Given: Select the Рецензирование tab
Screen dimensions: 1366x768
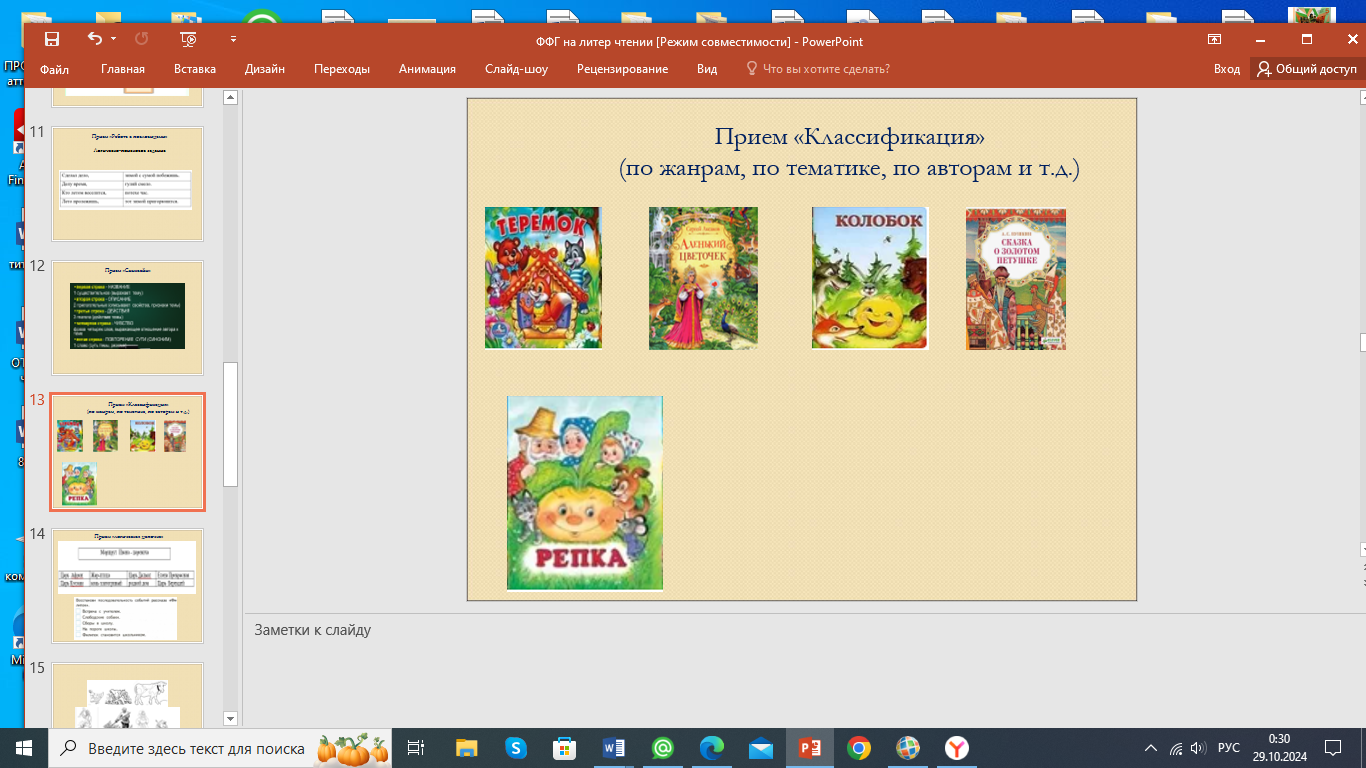Looking at the screenshot, I should (622, 69).
